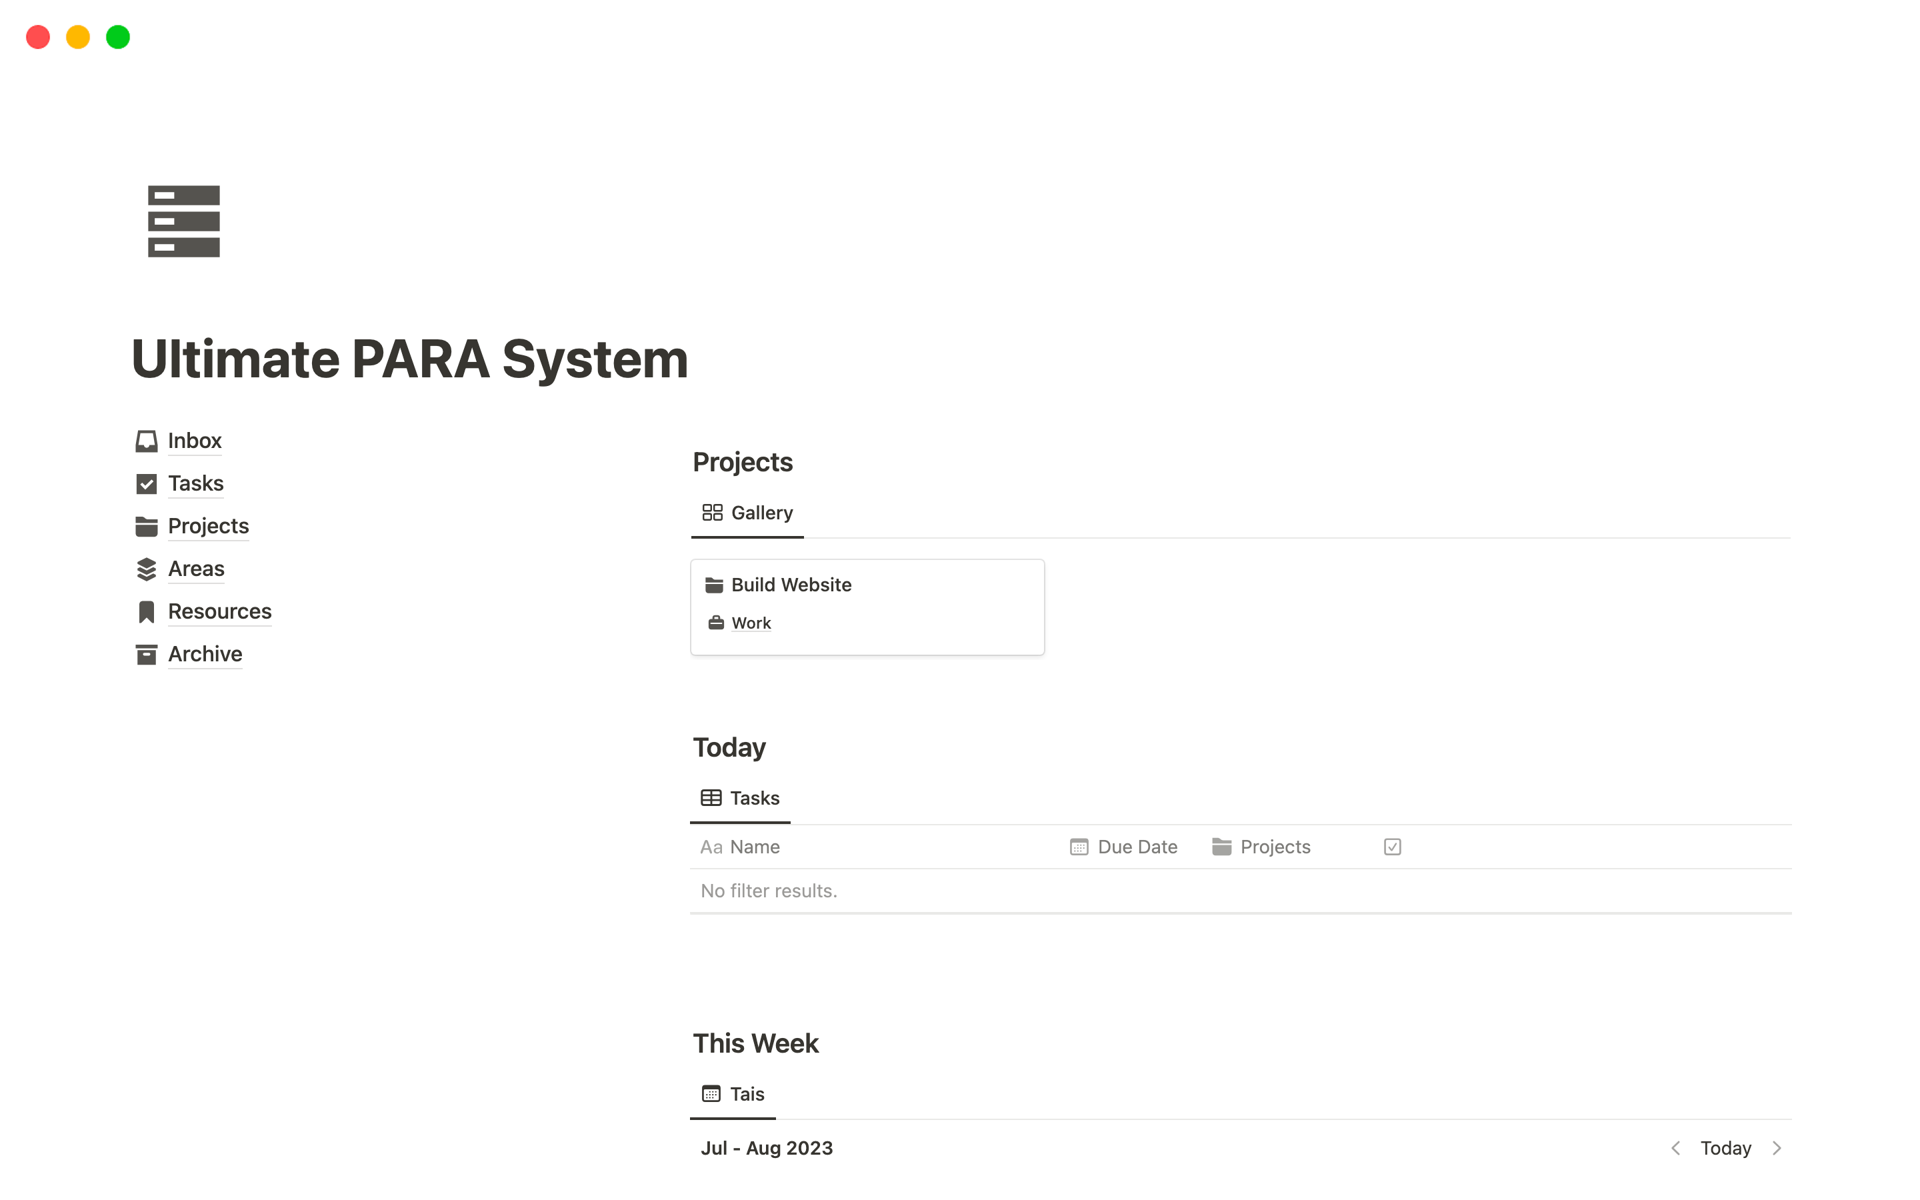1920x1200 pixels.
Task: Advance to next week with right chevron
Action: [x=1777, y=1148]
